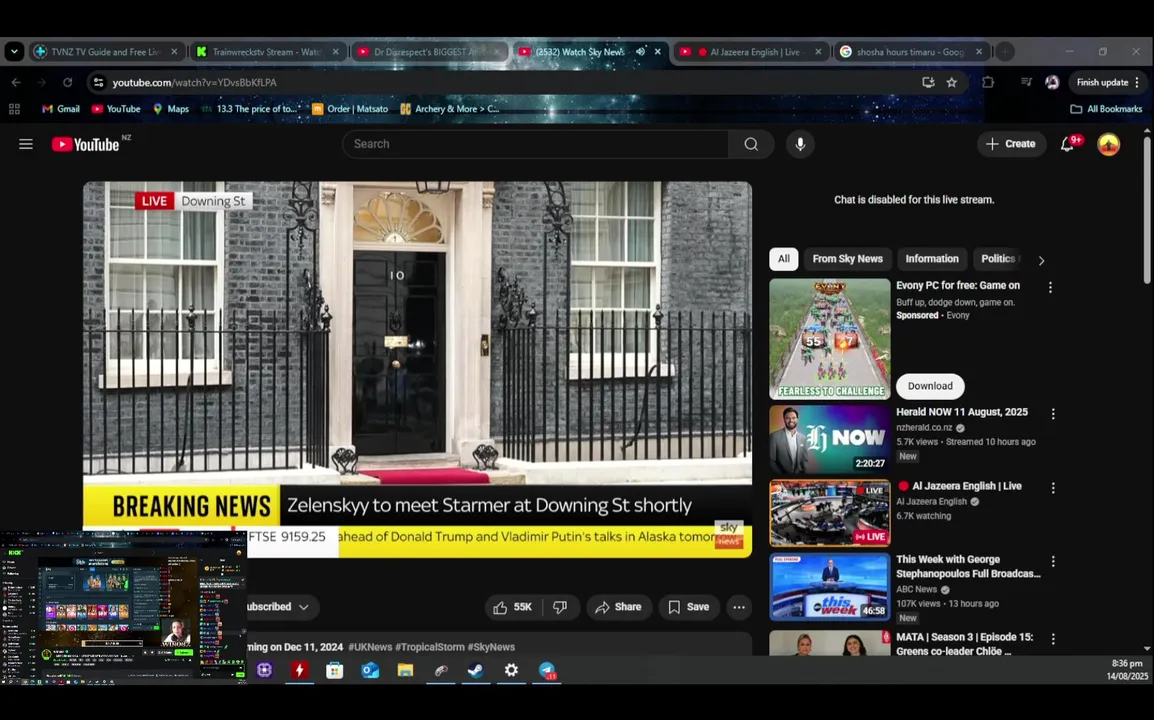Screen dimensions: 1154x720
Task: Open the YouTube guide hamburger menu
Action: [x=26, y=144]
